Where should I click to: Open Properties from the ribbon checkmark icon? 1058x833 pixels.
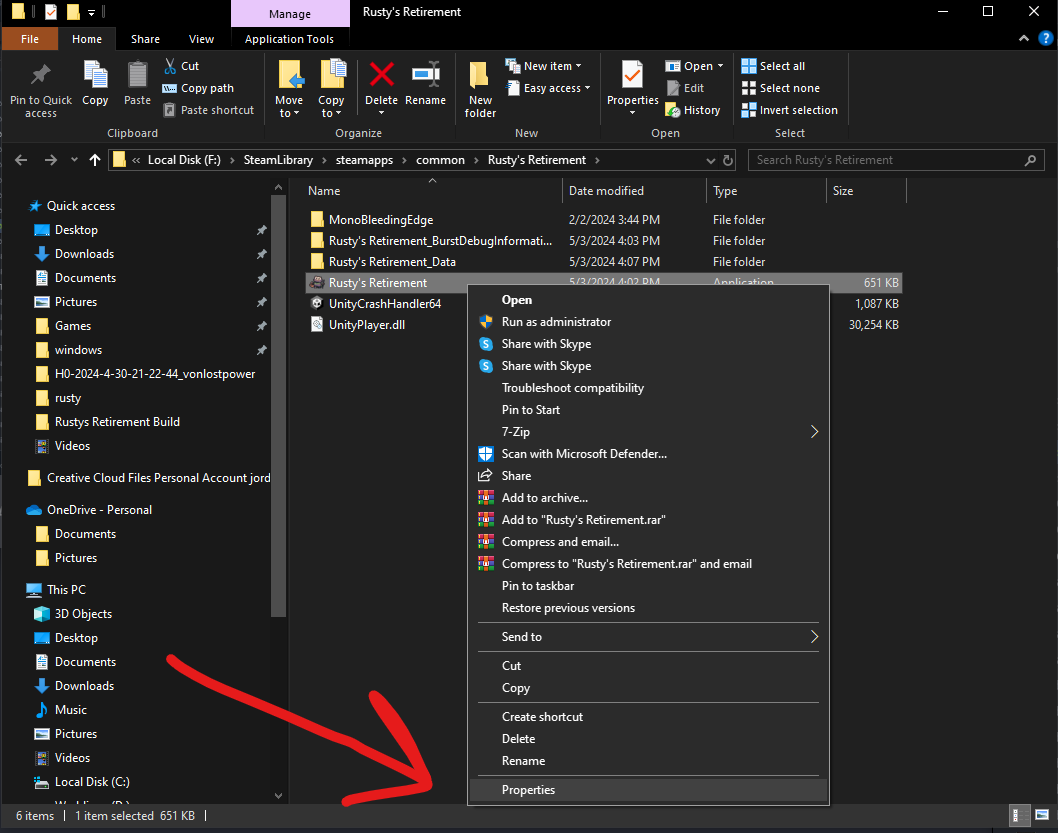pos(632,75)
